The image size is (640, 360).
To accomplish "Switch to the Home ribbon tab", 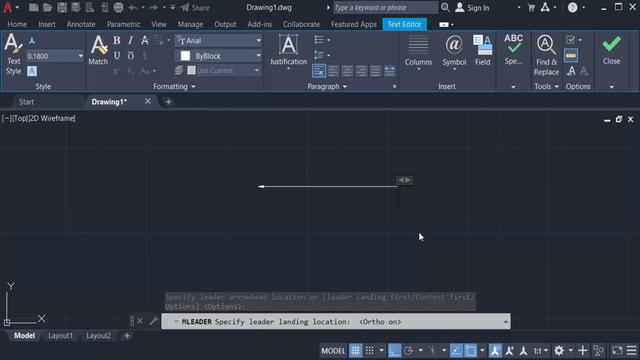I will [17, 24].
